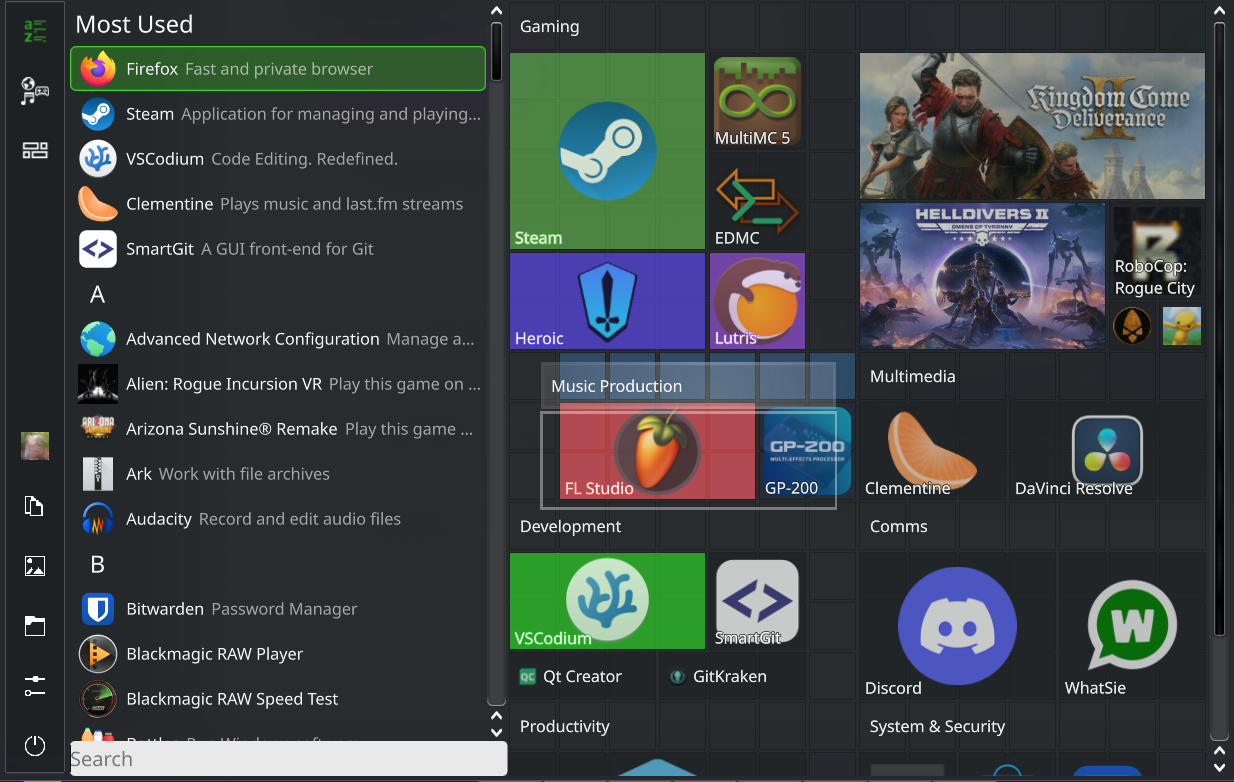Click the Gaming group header
Viewport: 1234px width, 782px height.
549,27
